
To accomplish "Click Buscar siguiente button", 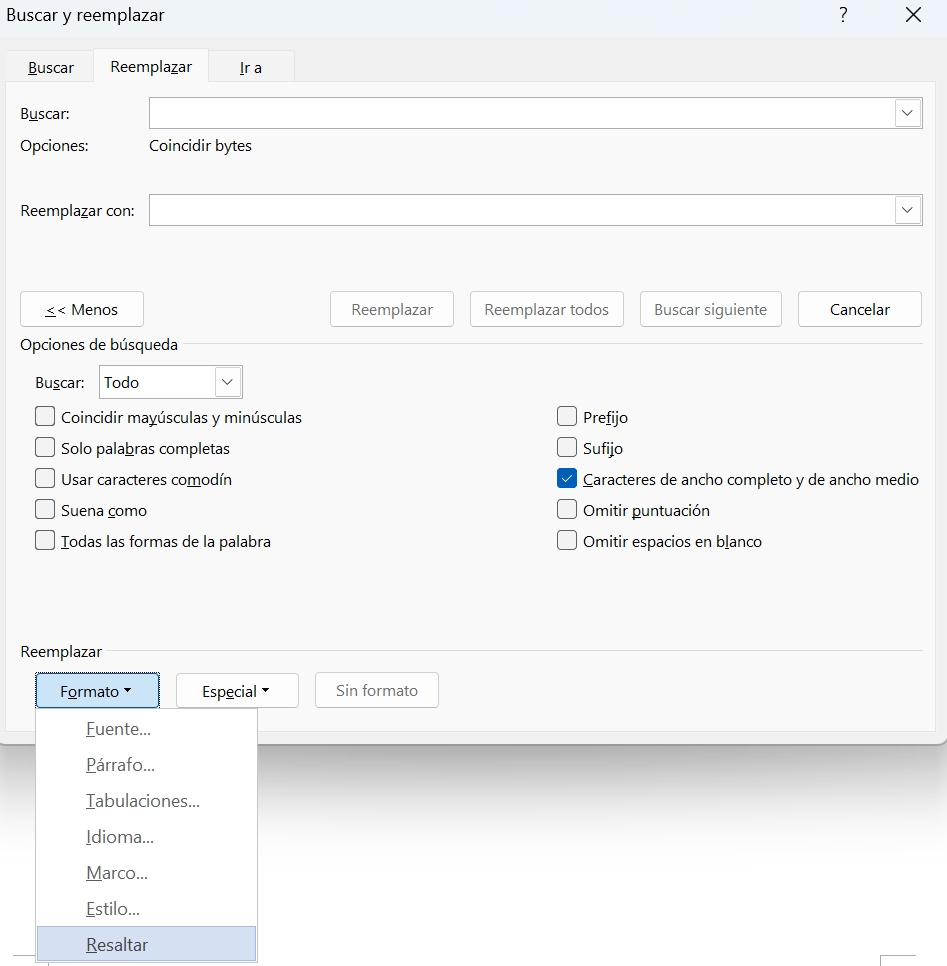I will 710,309.
